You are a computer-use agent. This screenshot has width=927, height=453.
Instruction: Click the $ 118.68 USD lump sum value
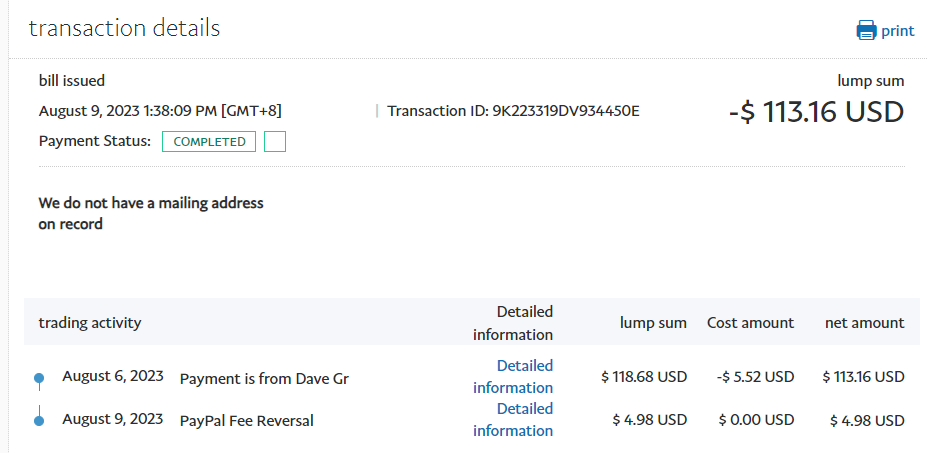644,377
